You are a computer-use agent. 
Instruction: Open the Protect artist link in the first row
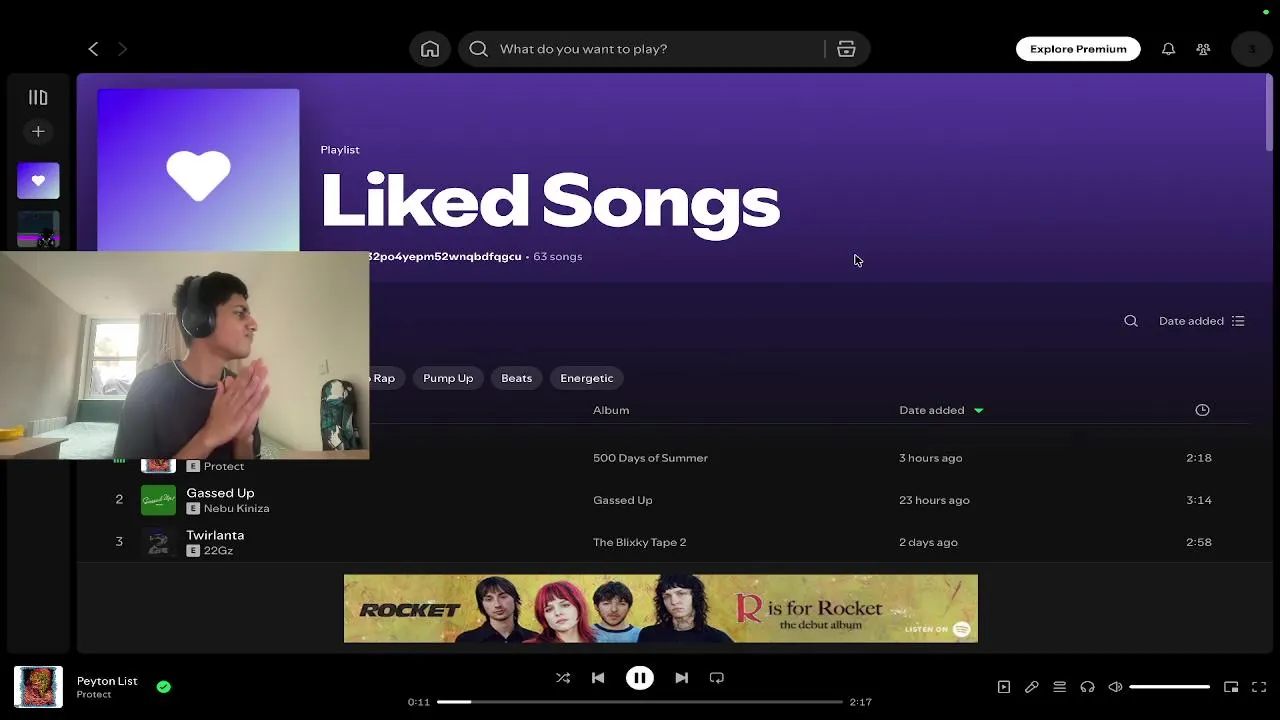pos(223,466)
